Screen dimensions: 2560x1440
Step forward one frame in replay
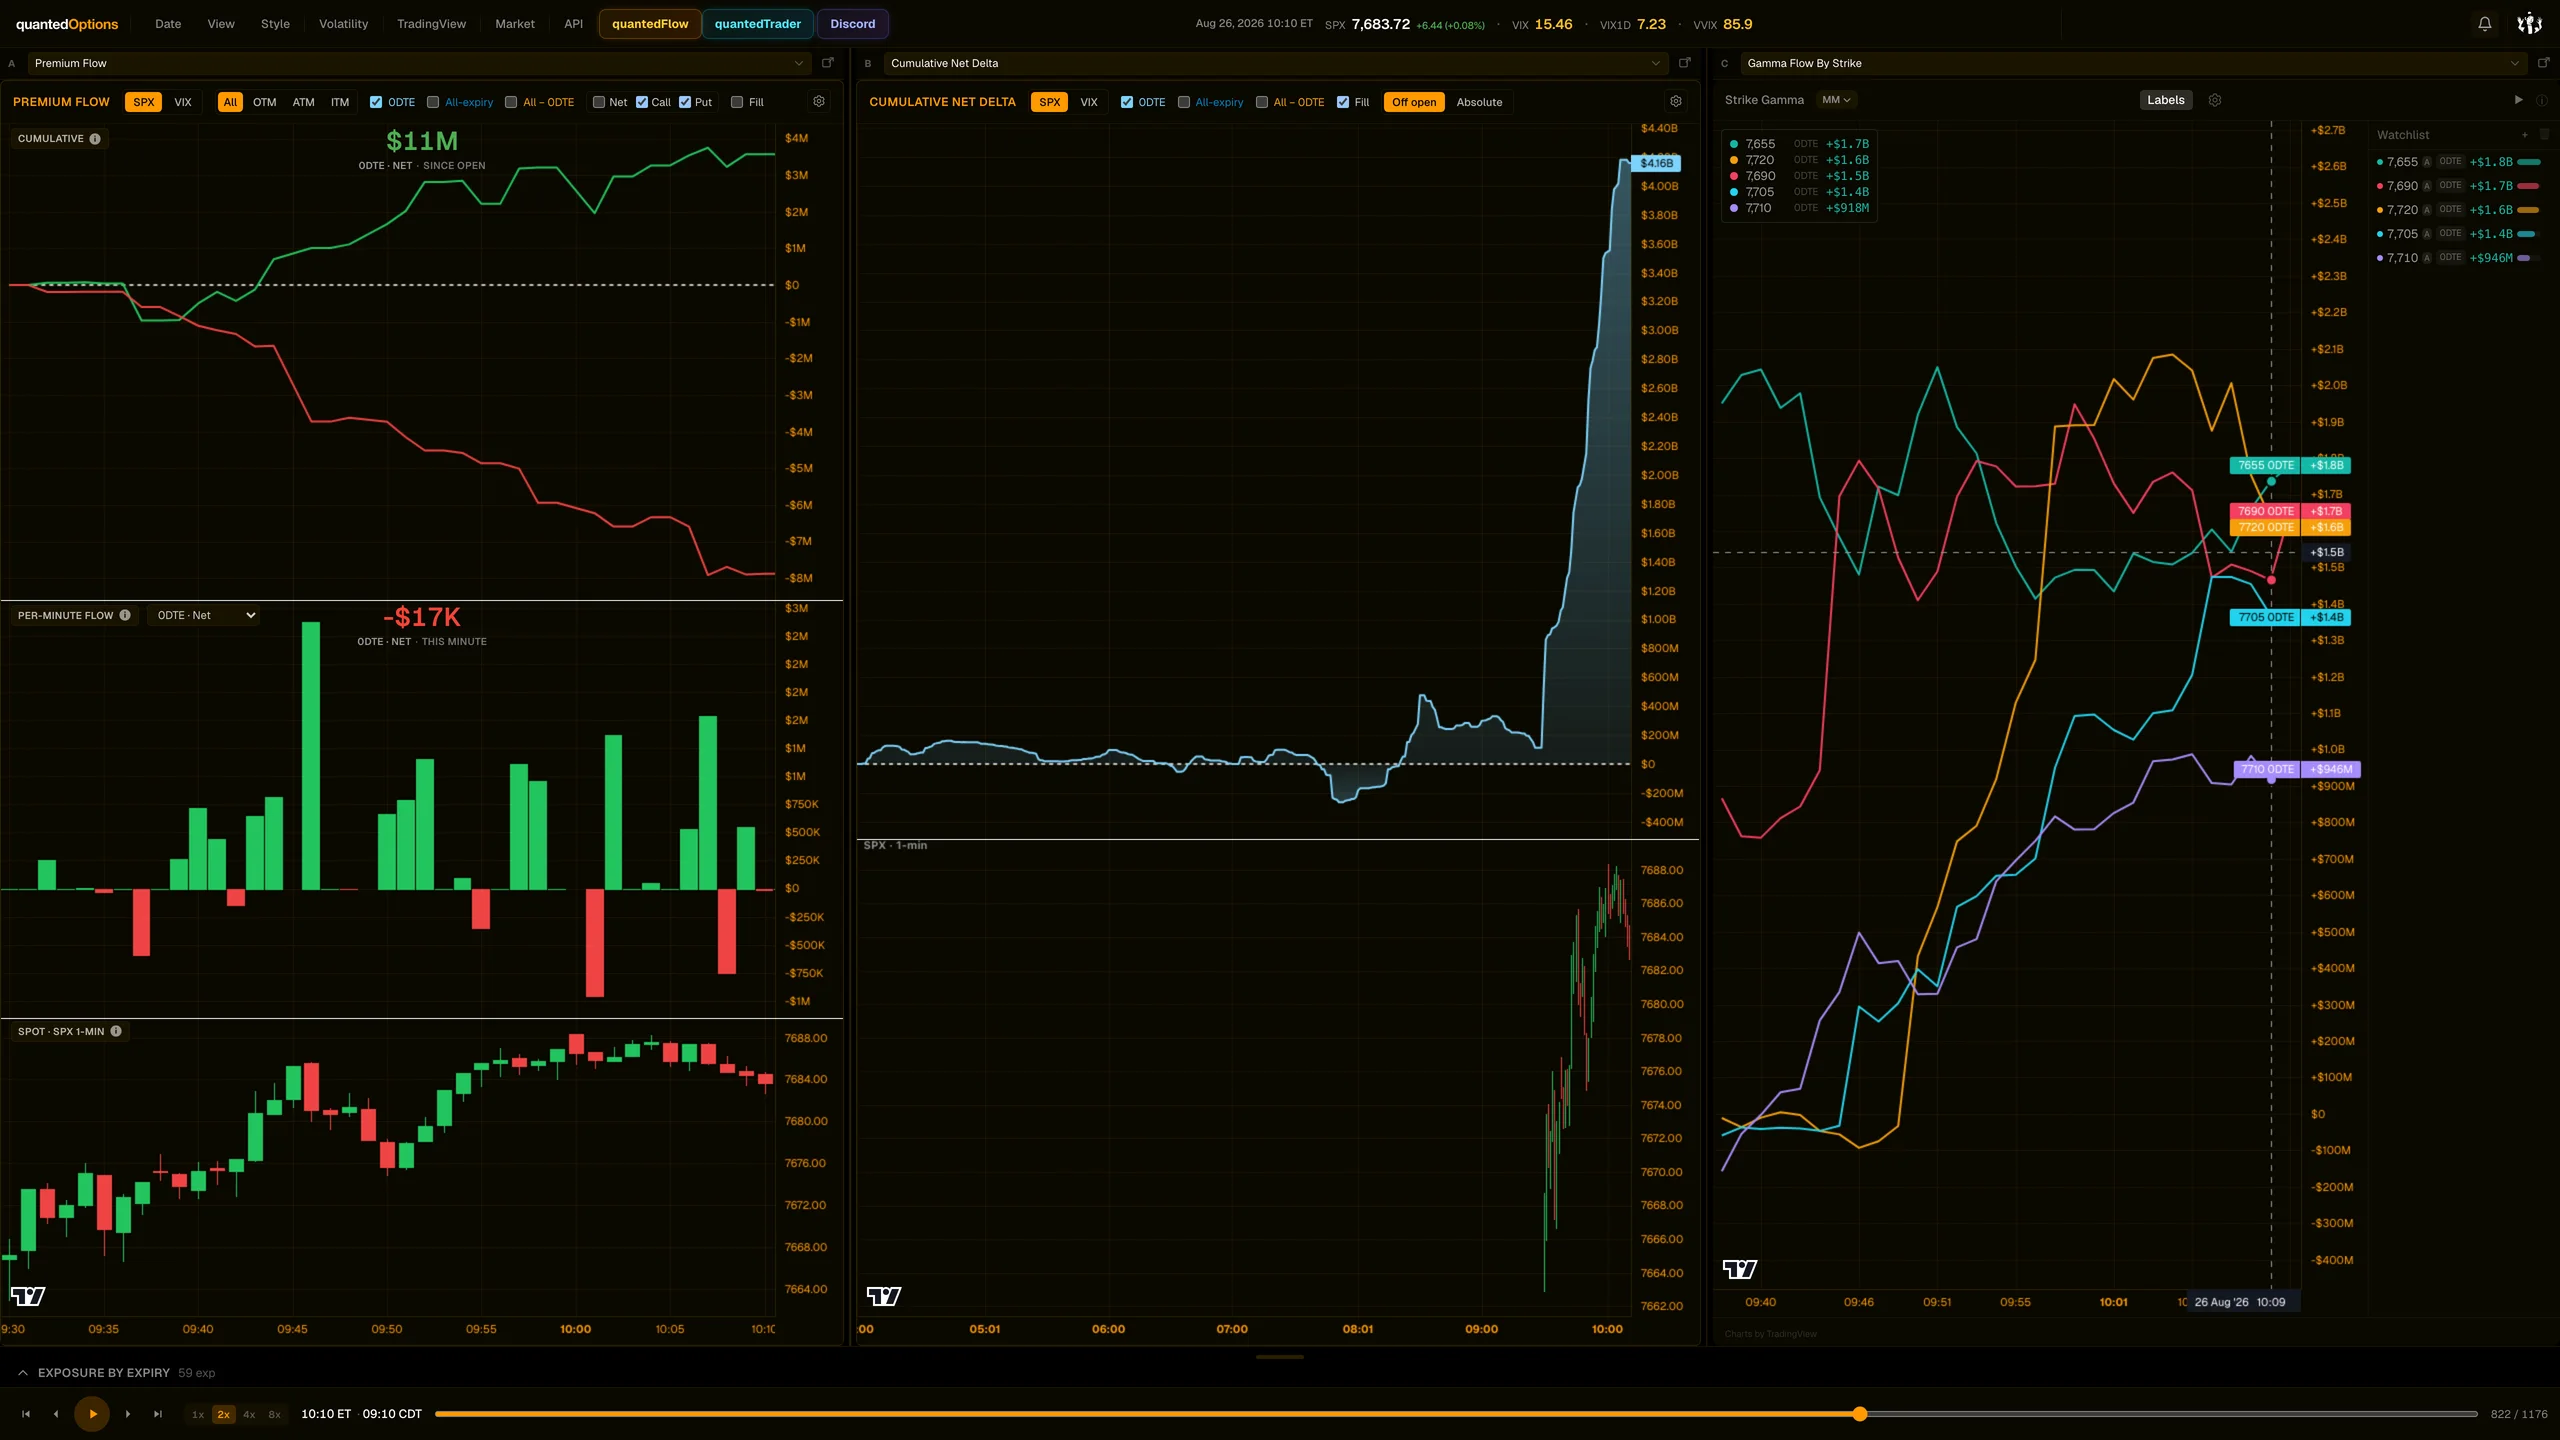click(x=128, y=1414)
